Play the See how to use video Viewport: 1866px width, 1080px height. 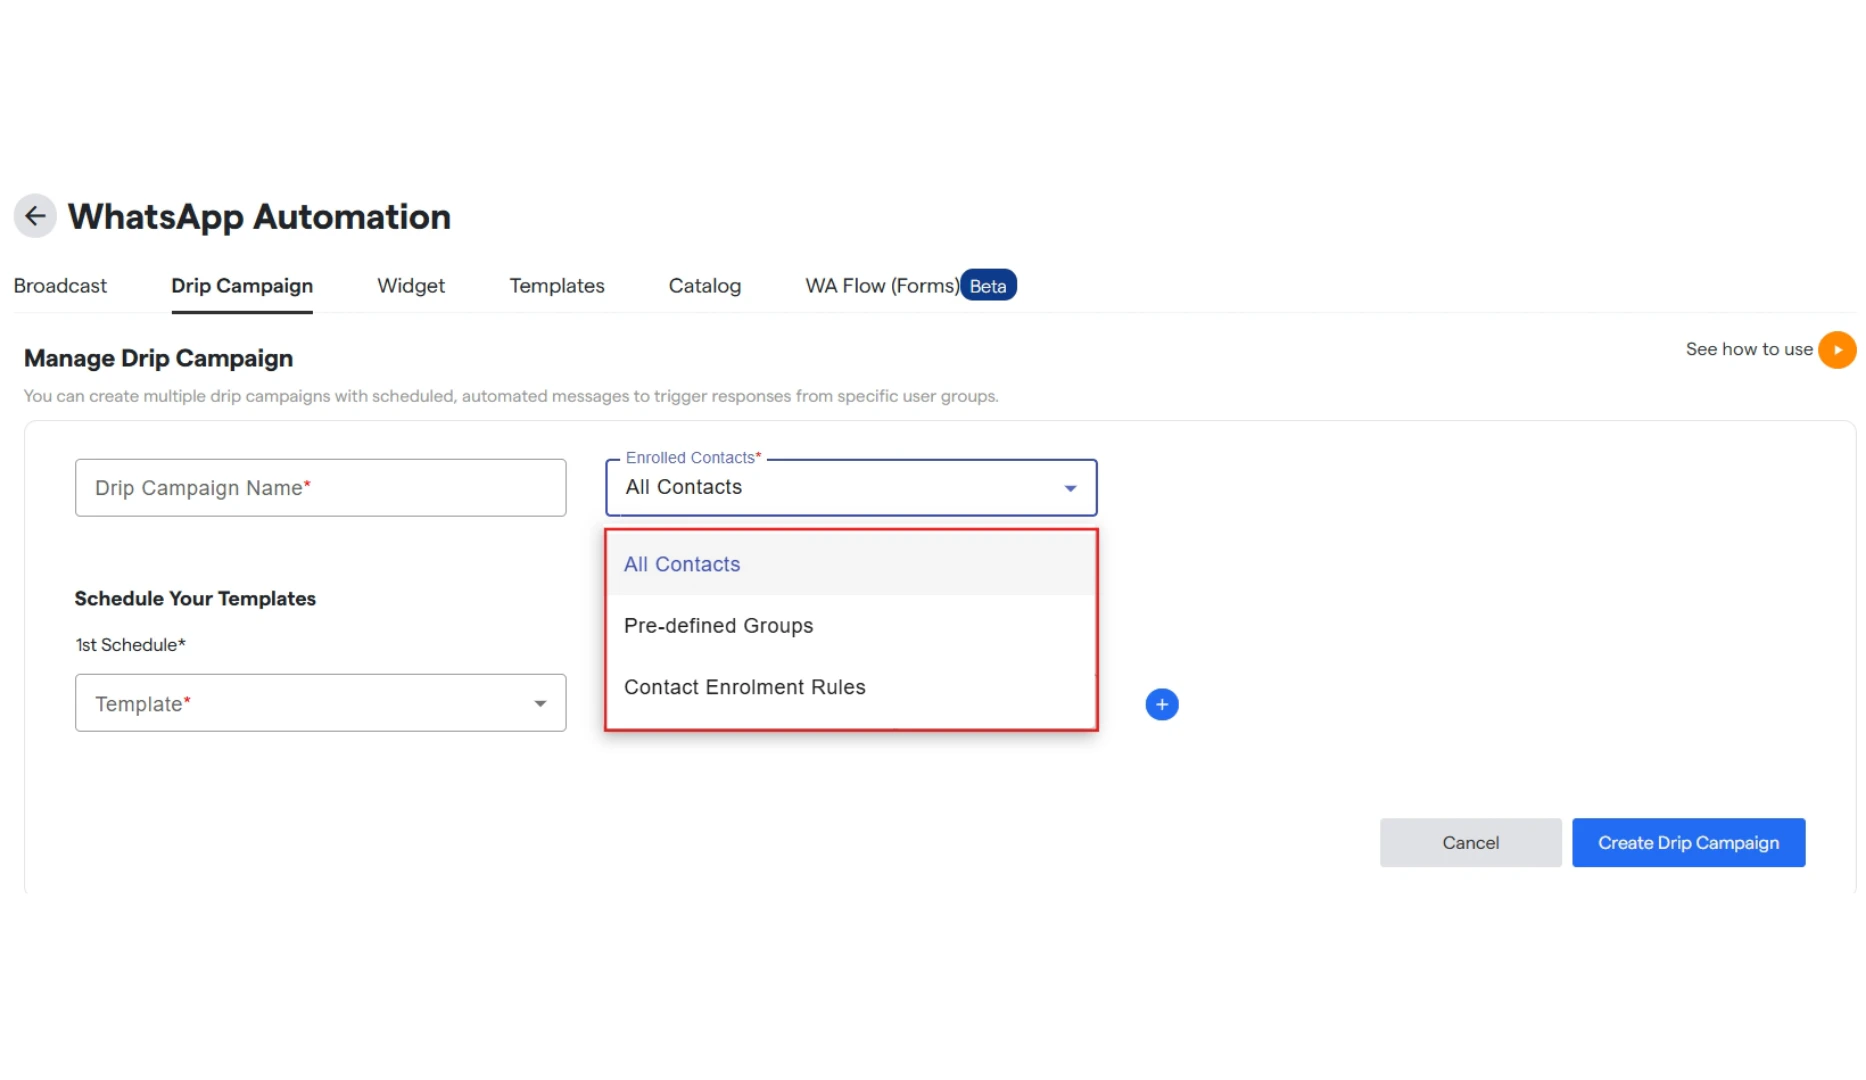[1837, 350]
